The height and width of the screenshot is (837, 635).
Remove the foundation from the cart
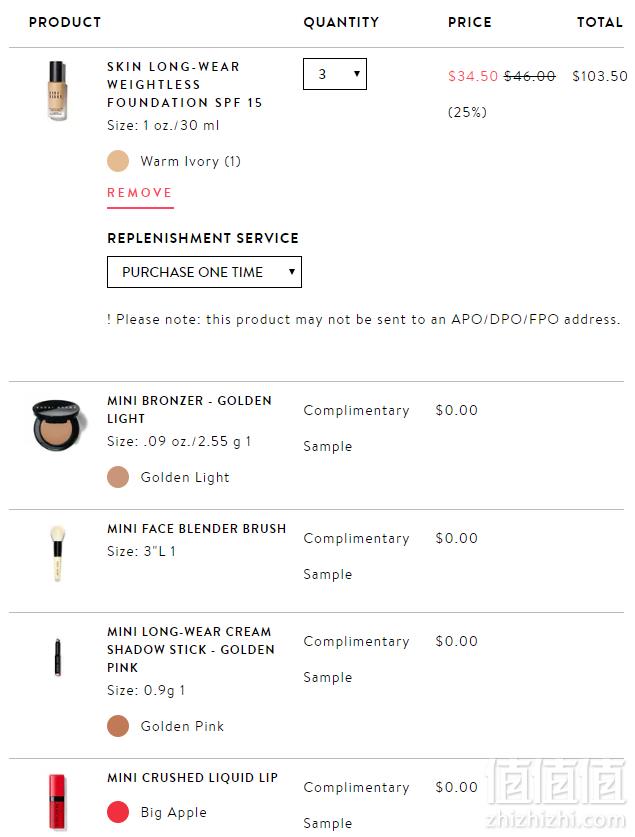140,193
